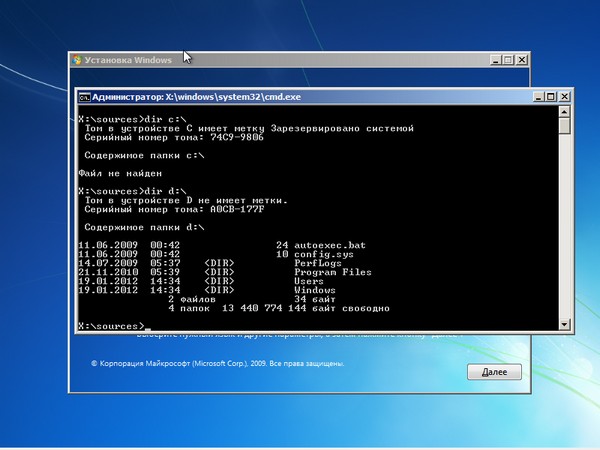Click the Установка Windows title text

(128, 60)
